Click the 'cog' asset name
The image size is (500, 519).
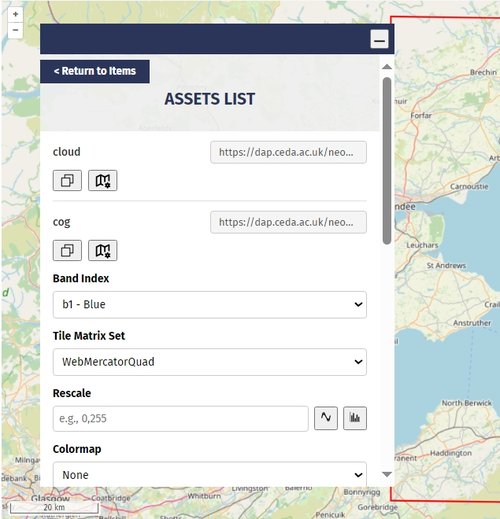click(x=62, y=222)
